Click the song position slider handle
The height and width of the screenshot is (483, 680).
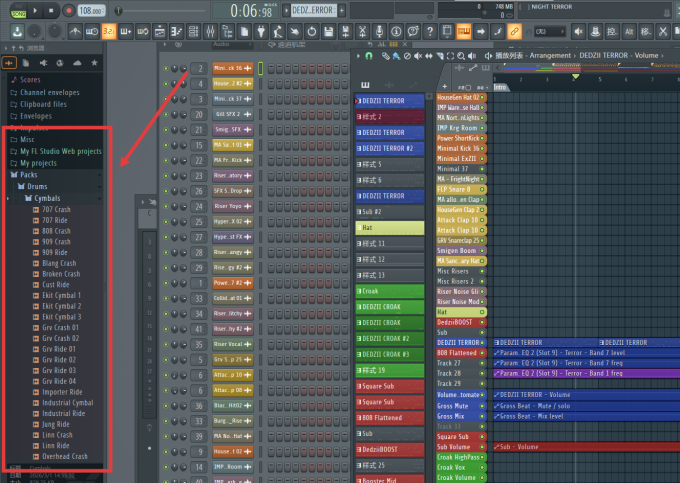tap(118, 10)
